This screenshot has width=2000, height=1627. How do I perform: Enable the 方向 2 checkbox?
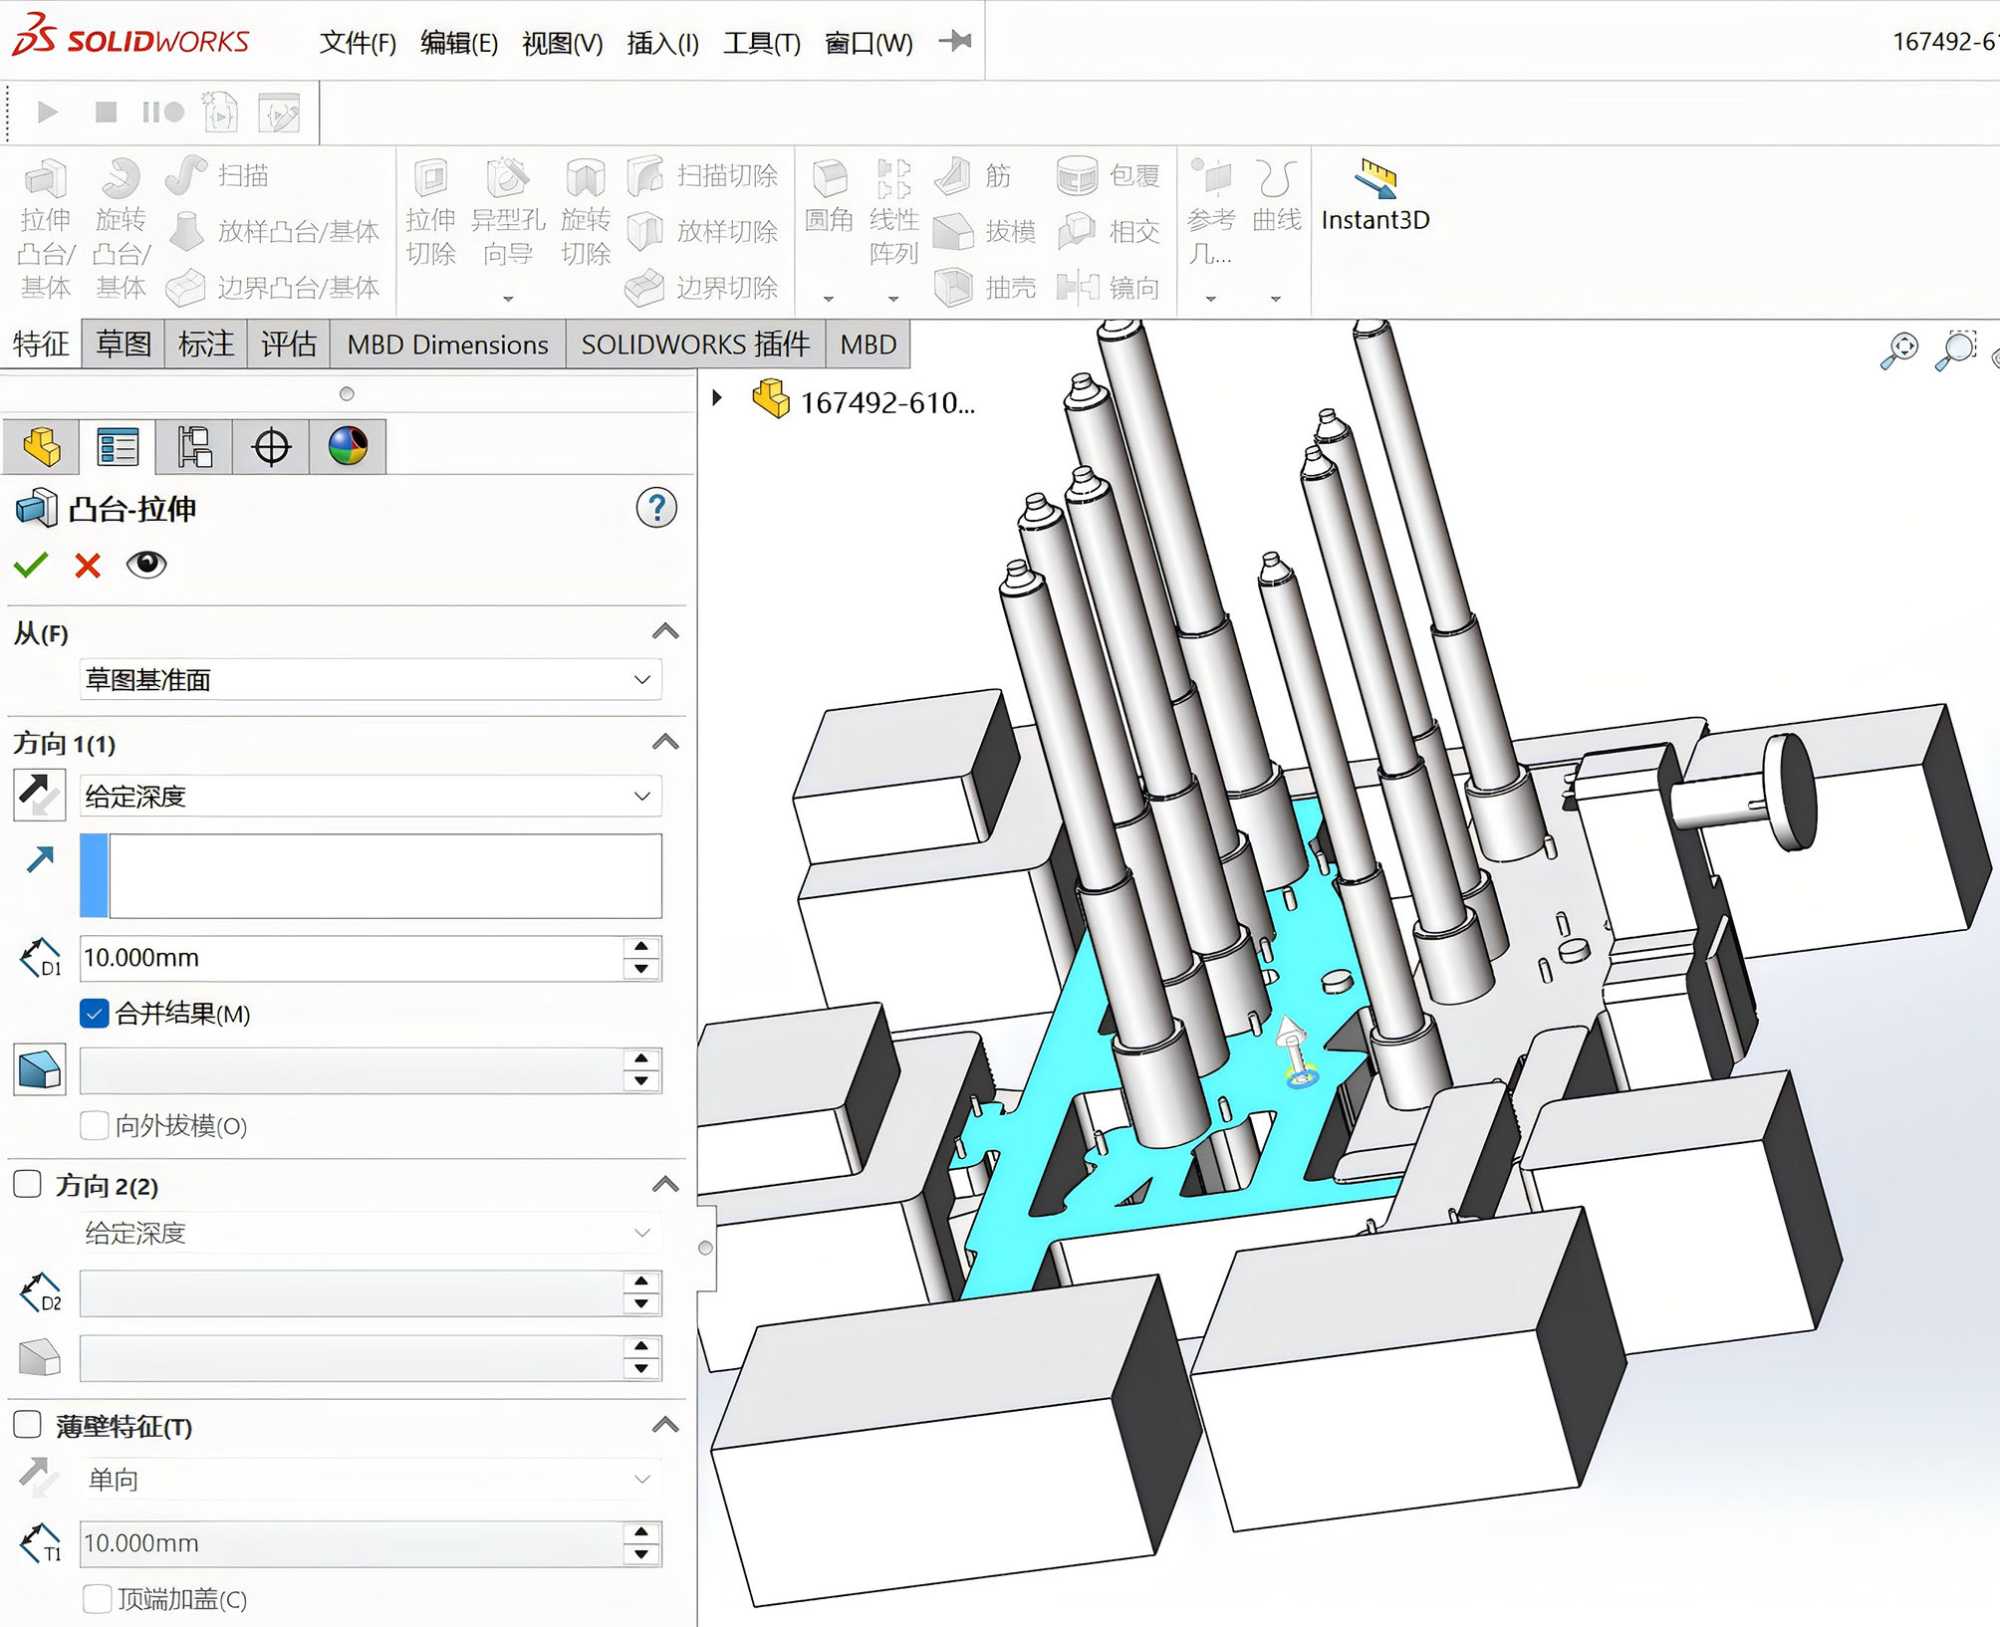(x=28, y=1185)
